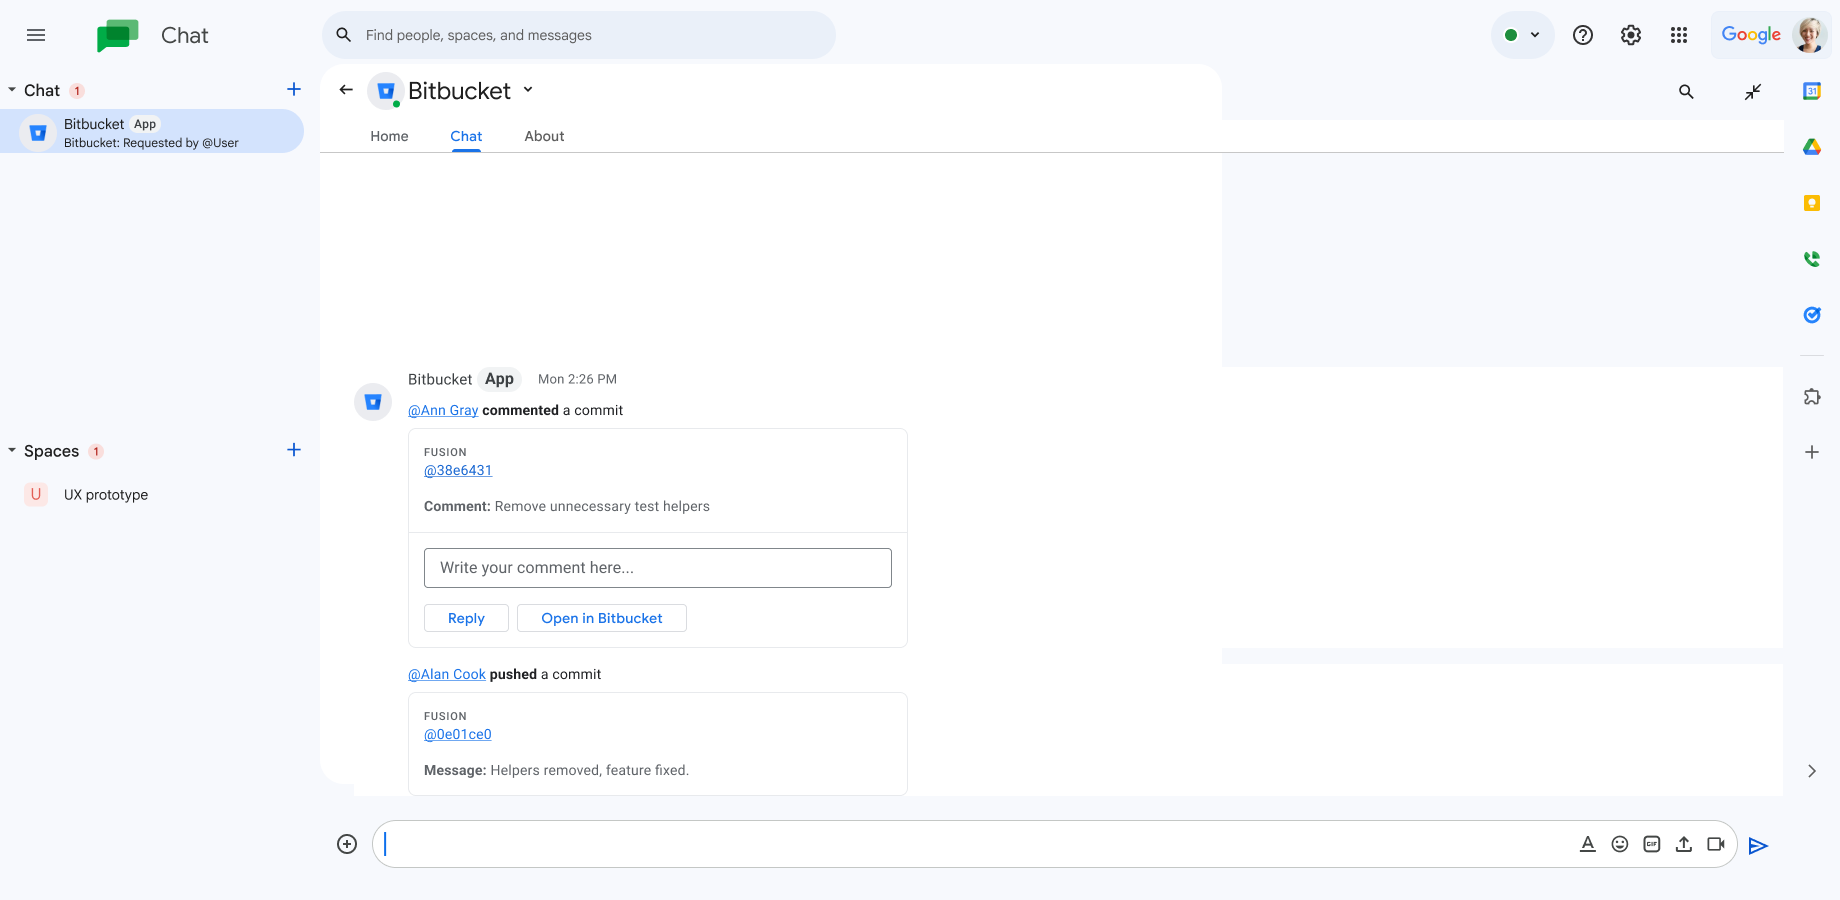The width and height of the screenshot is (1840, 900).
Task: Open the add attachments circle plus button
Action: pyautogui.click(x=347, y=844)
